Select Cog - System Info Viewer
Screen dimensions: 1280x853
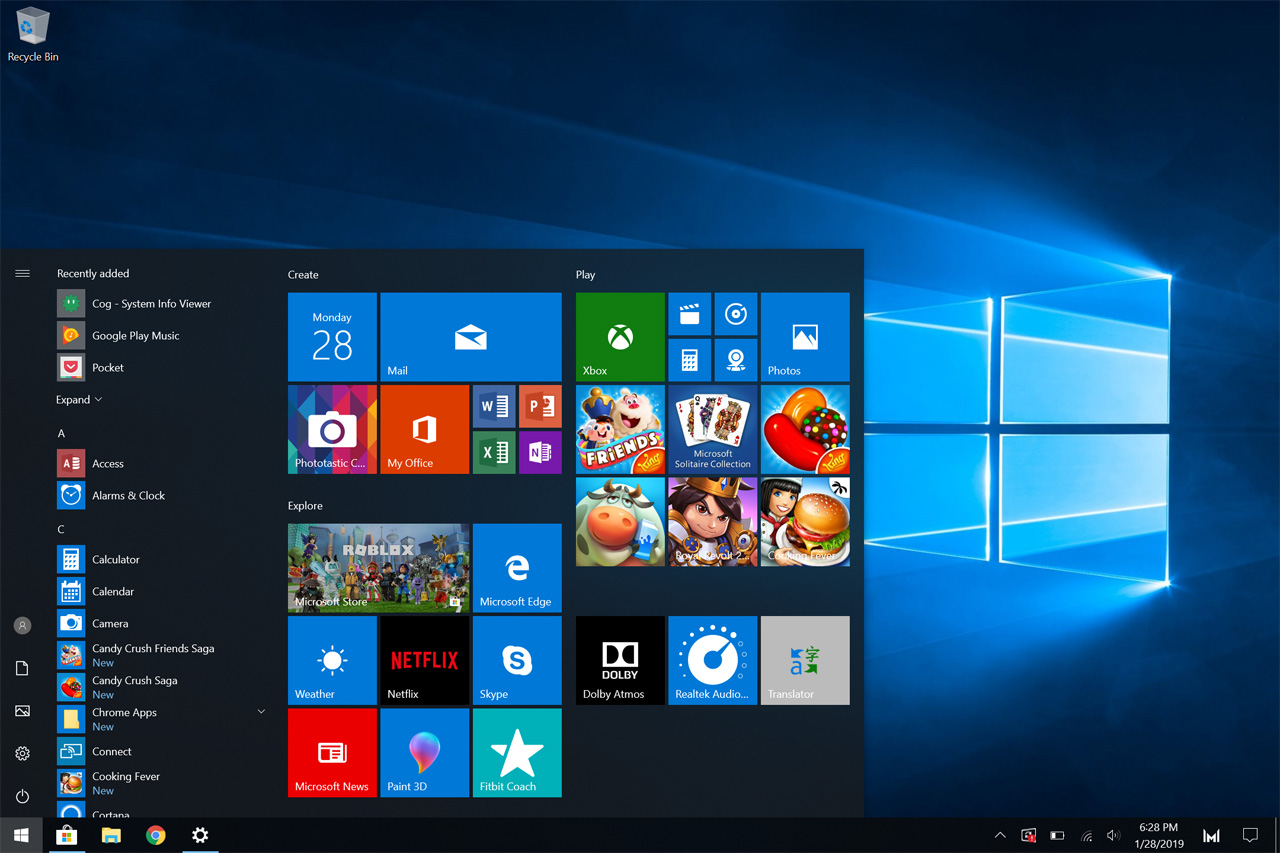tap(151, 303)
